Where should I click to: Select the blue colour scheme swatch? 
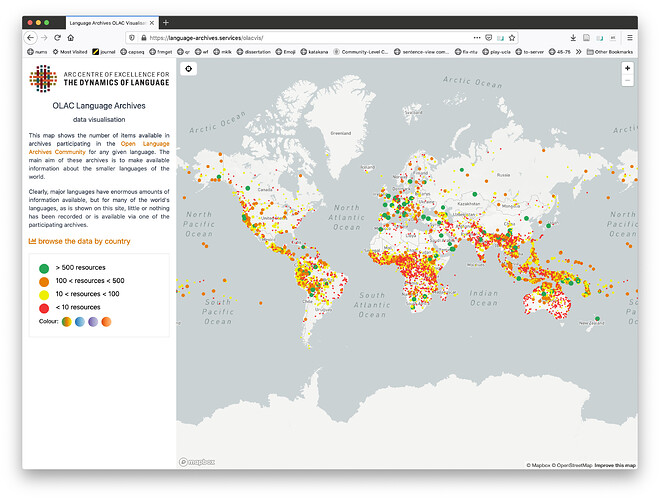coord(80,322)
